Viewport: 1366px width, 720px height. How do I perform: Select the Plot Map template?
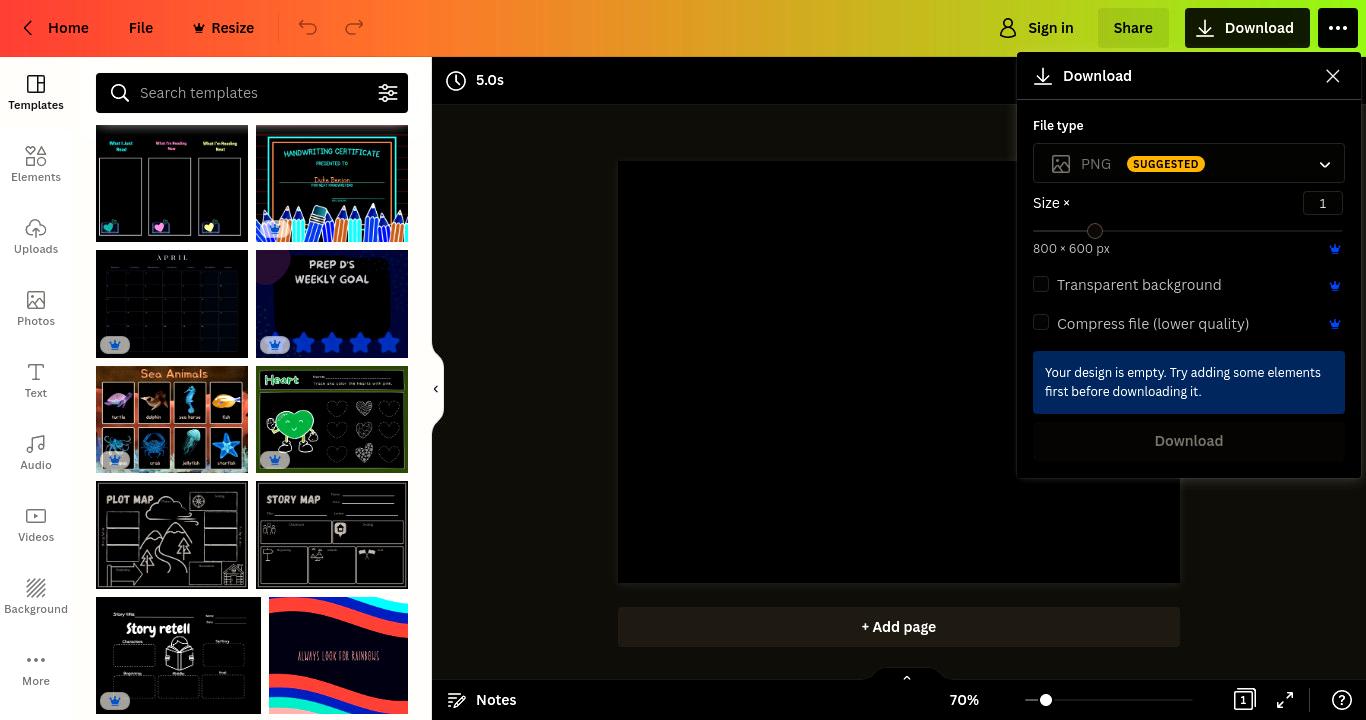(x=172, y=535)
